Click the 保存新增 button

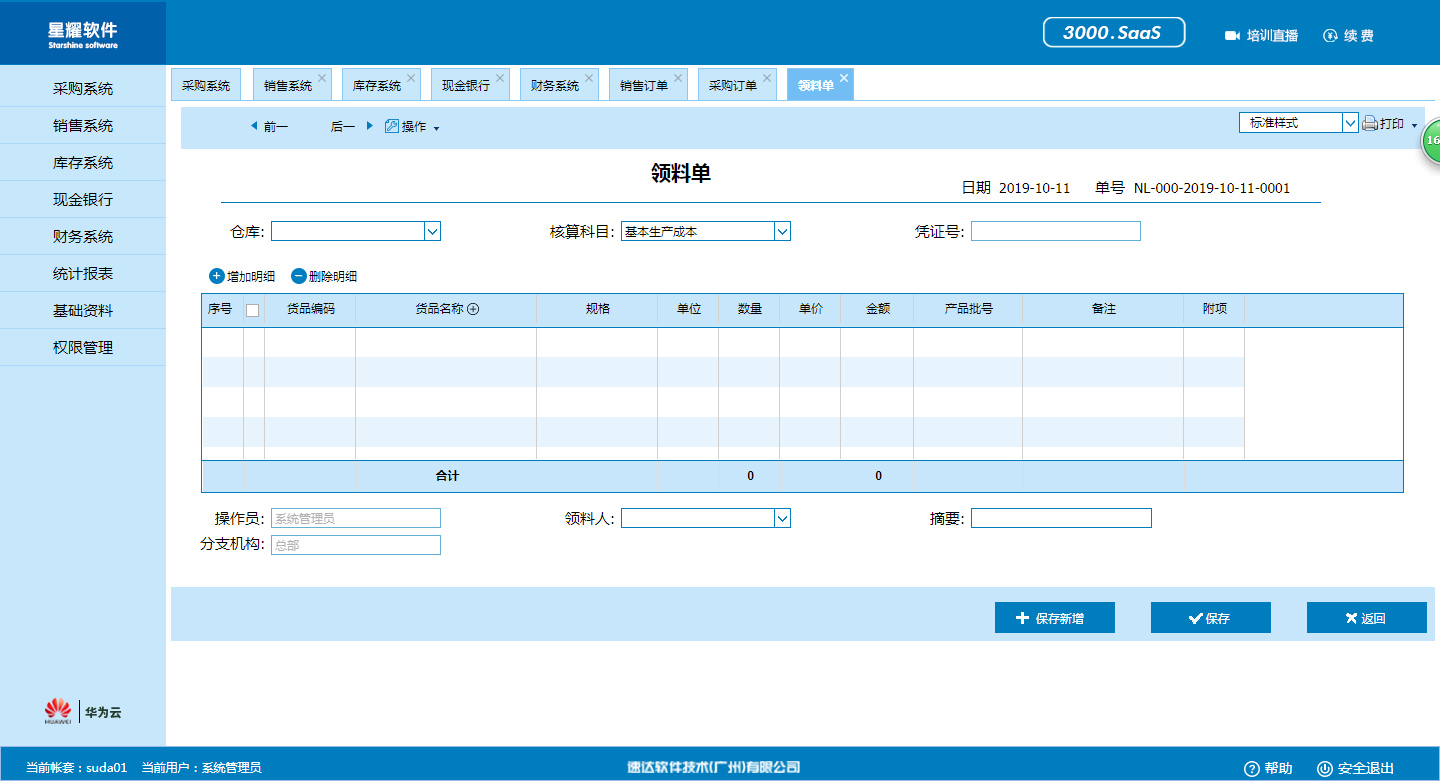[1055, 618]
